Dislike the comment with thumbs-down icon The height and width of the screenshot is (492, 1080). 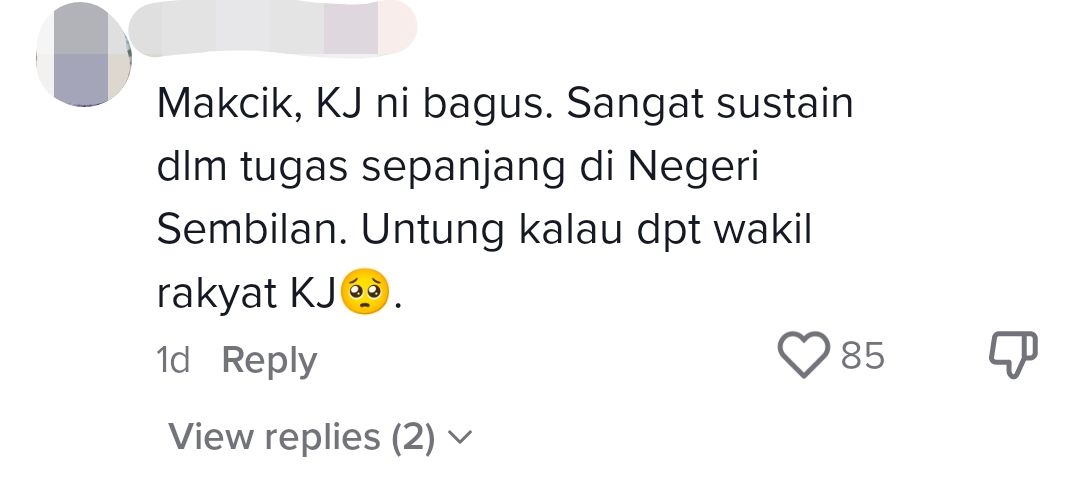[1013, 355]
